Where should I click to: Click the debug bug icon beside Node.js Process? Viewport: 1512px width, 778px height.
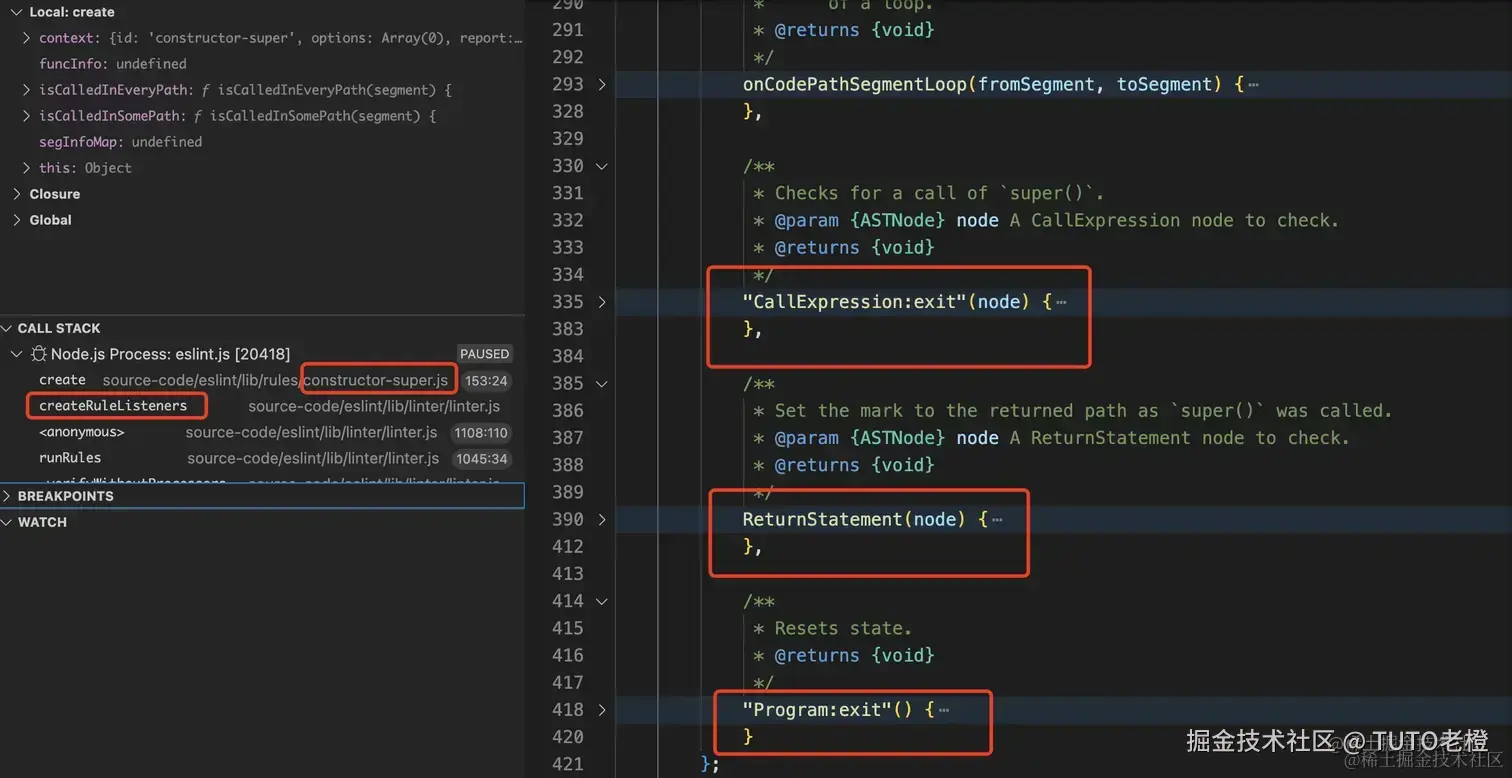pyautogui.click(x=39, y=354)
